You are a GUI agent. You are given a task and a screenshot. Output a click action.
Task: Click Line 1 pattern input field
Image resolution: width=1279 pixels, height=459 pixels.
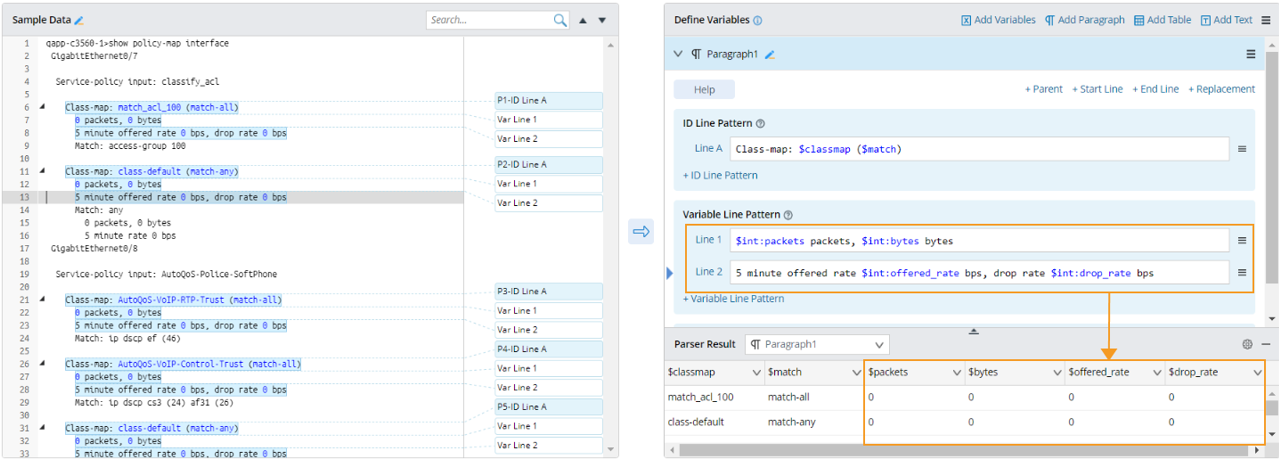pyautogui.click(x=978, y=241)
